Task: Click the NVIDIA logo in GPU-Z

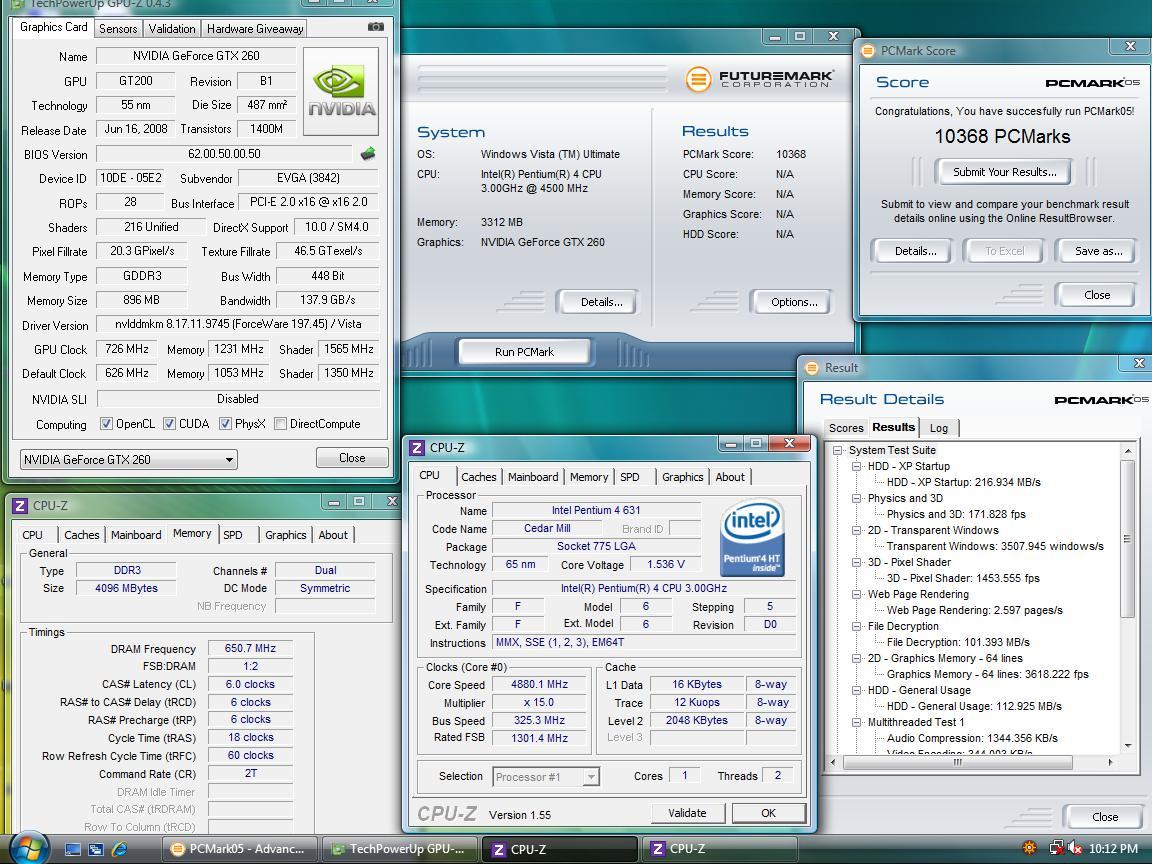Action: pos(341,92)
